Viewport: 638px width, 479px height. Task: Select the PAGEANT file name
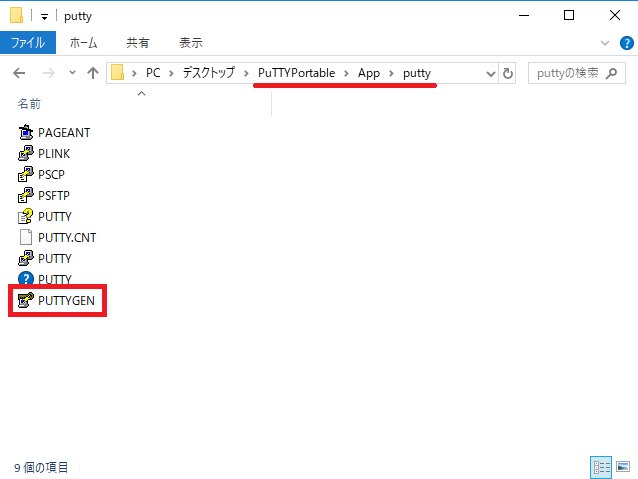[x=64, y=133]
